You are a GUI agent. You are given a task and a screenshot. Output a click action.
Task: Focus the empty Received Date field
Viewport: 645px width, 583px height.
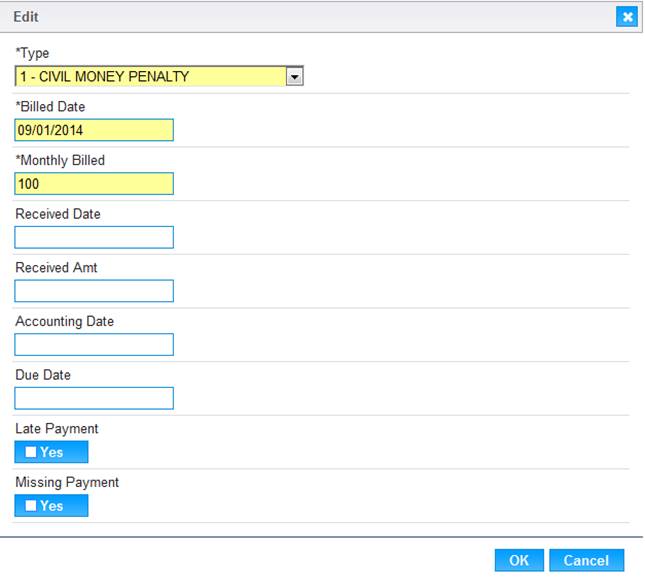pos(94,237)
